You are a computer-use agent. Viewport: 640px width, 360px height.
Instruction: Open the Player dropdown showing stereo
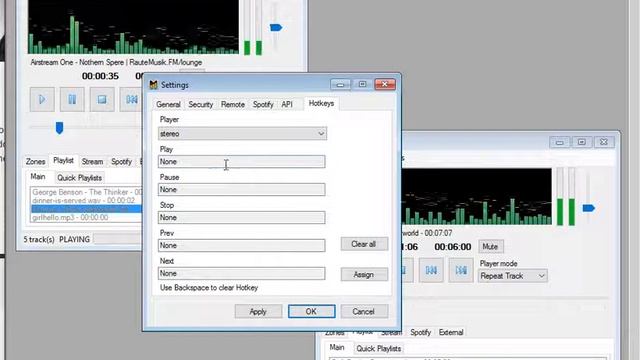[x=242, y=133]
